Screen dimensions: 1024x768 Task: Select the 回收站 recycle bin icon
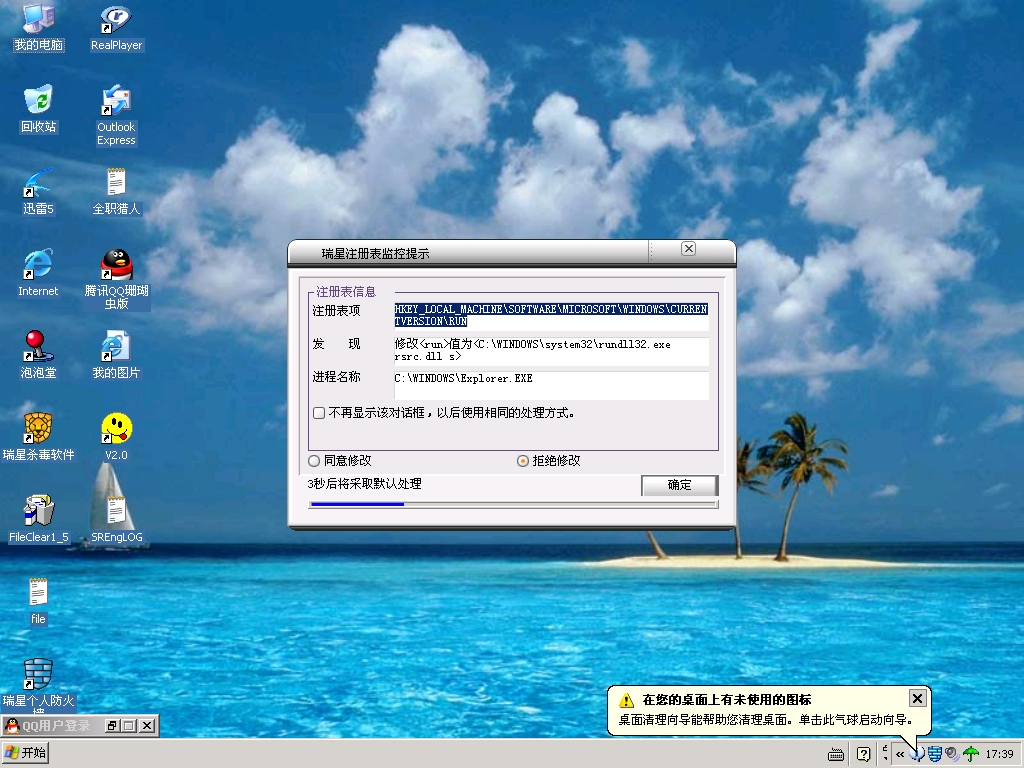pyautogui.click(x=39, y=108)
